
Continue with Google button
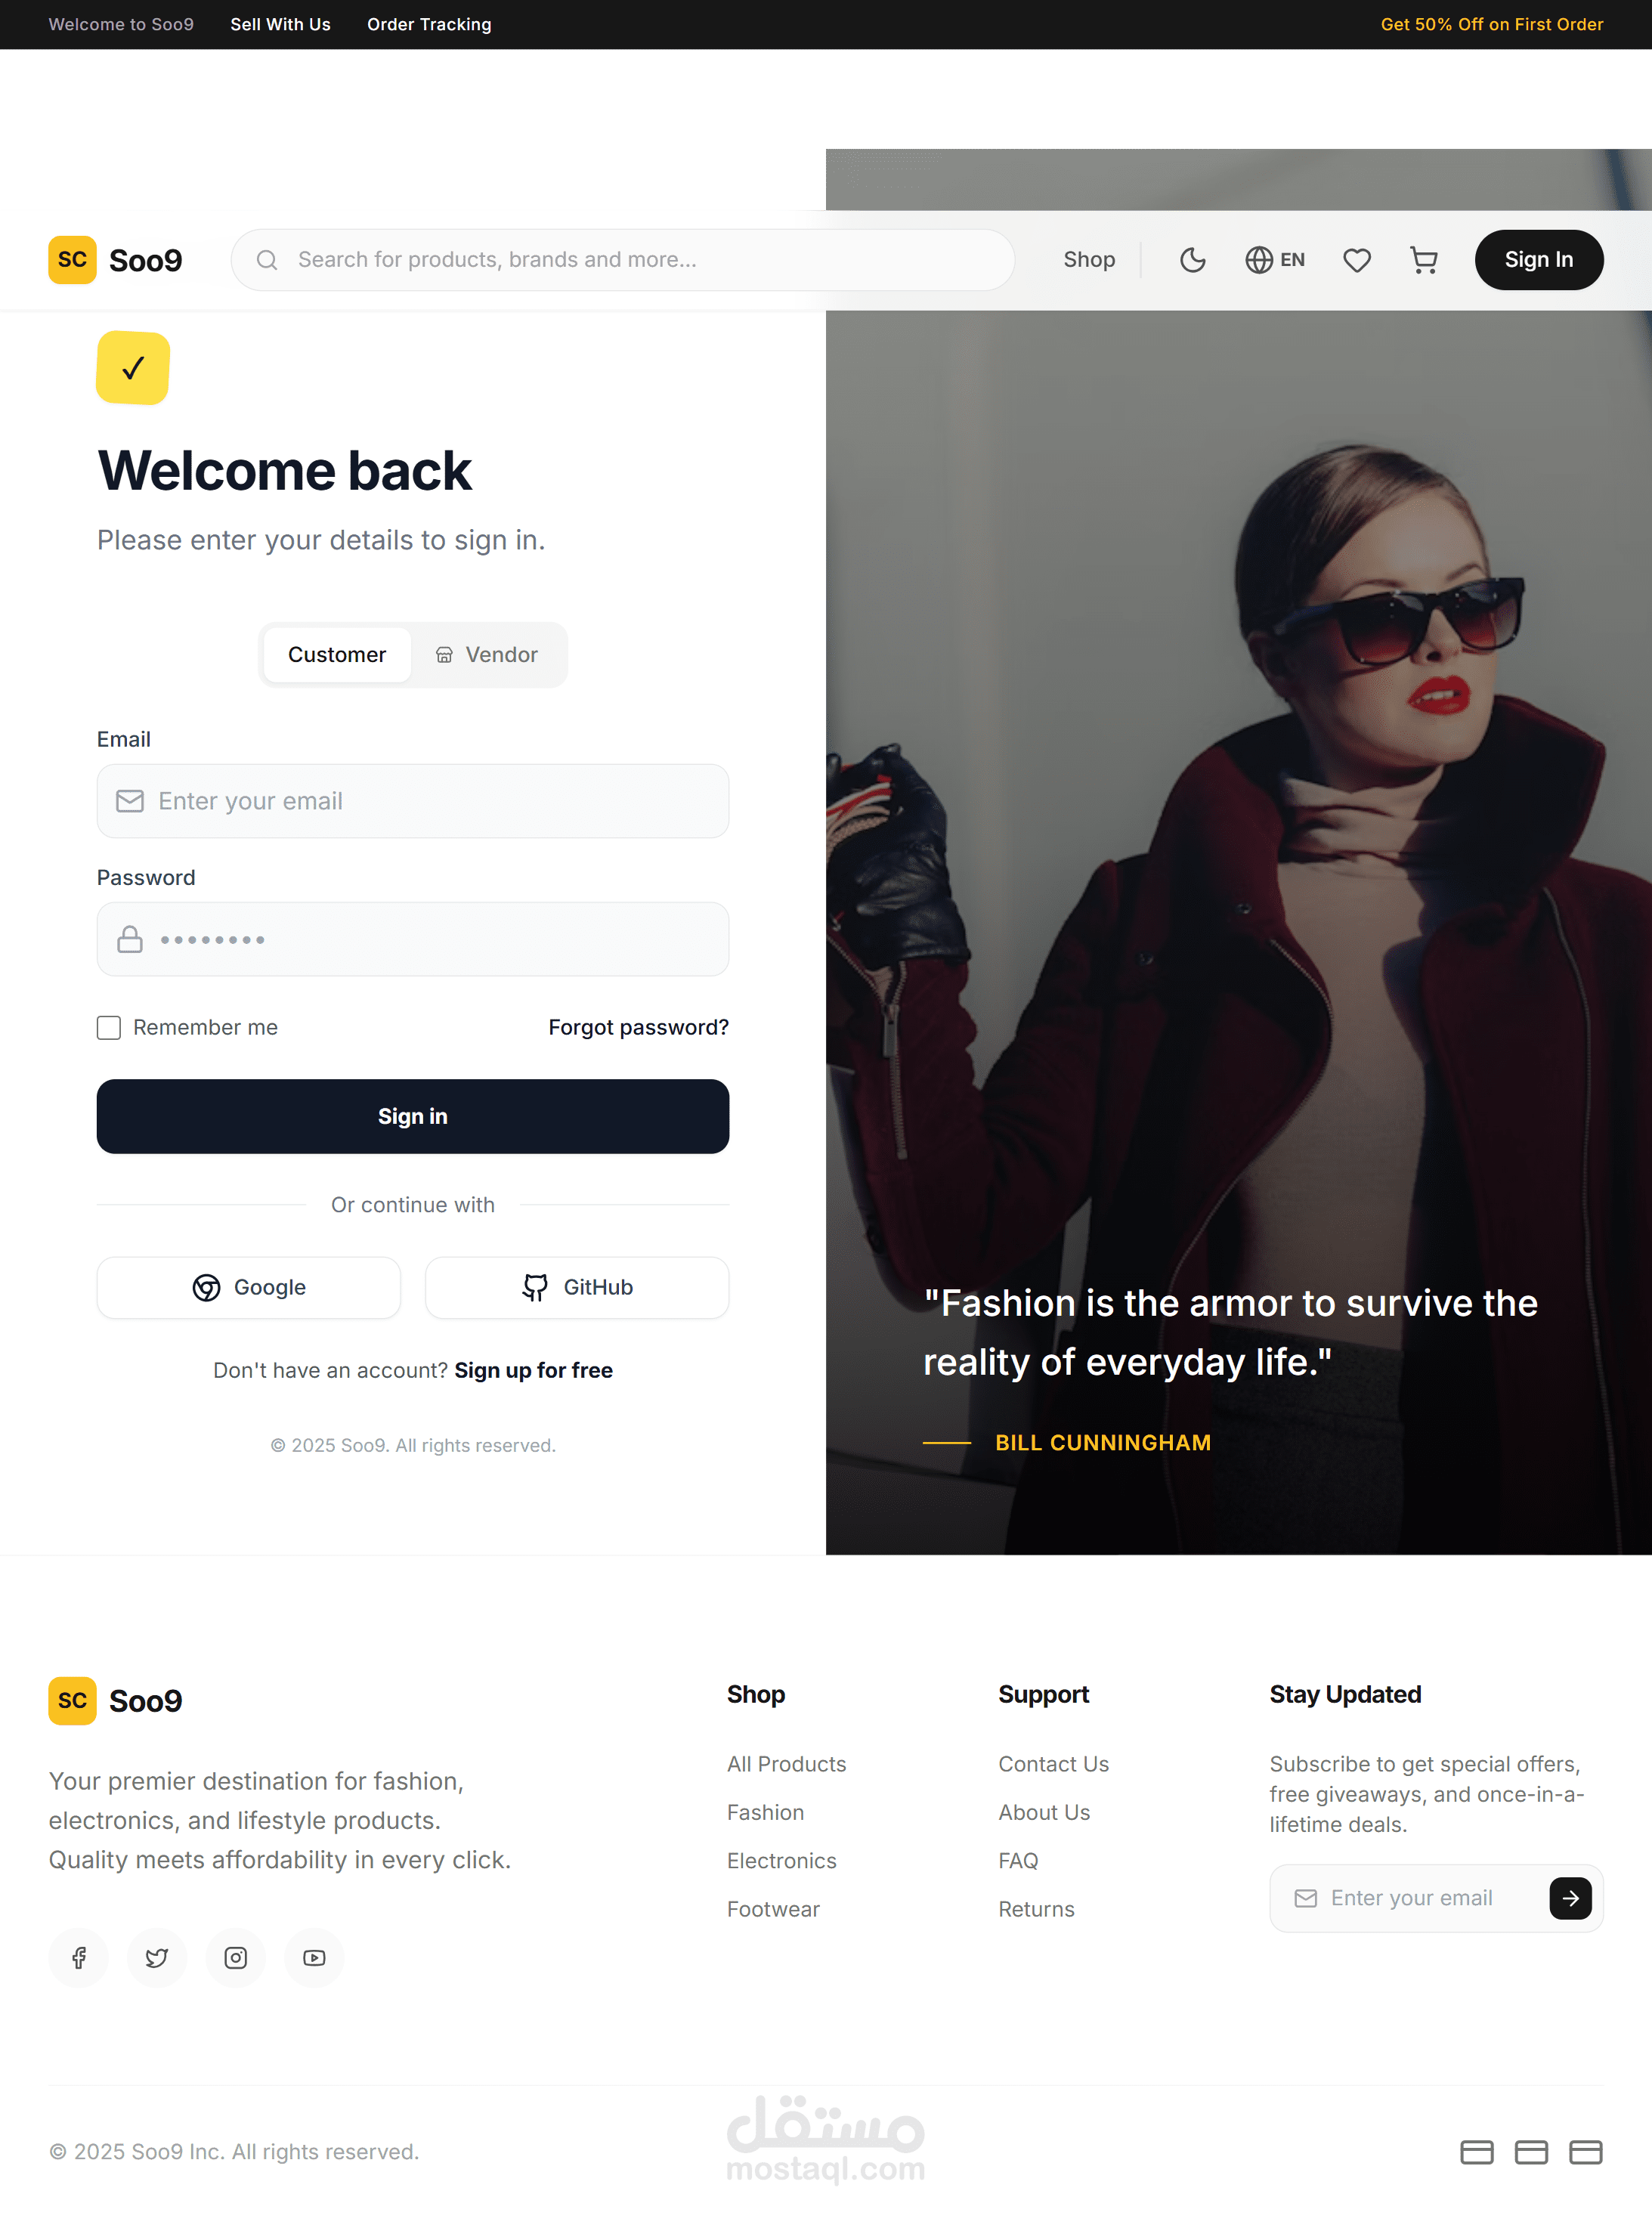pos(249,1287)
